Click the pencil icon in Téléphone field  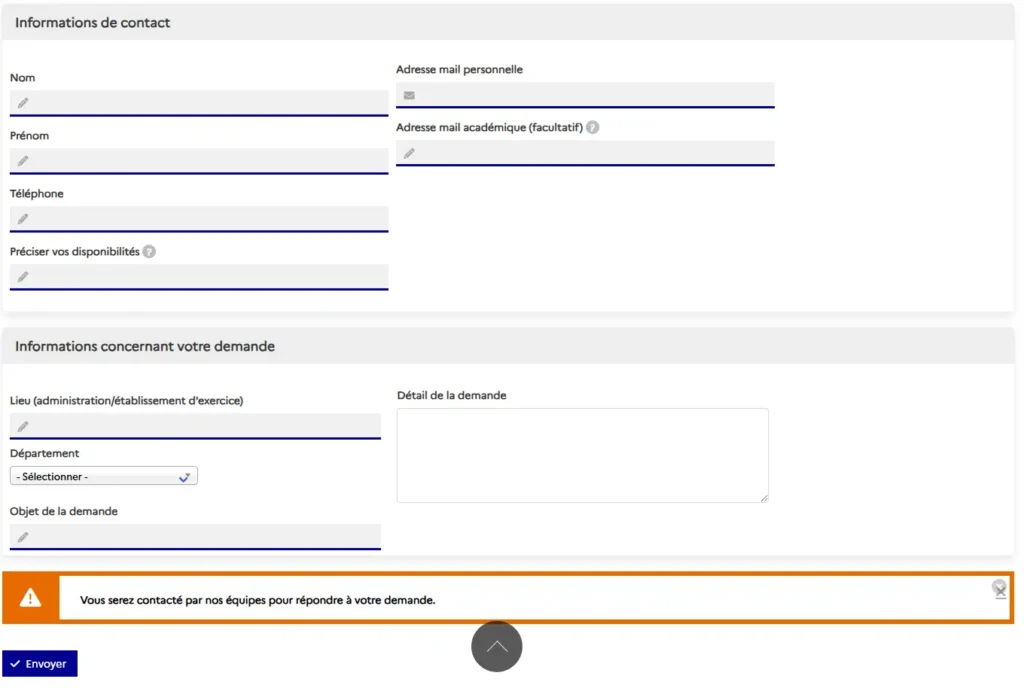click(x=23, y=219)
